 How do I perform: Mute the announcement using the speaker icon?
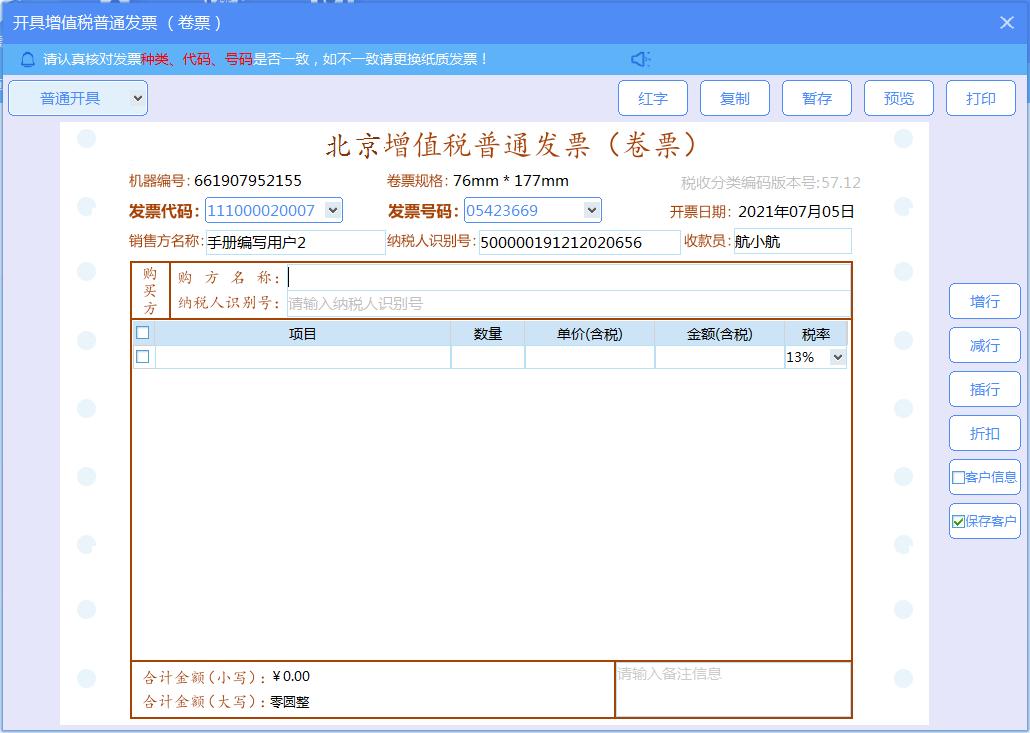(640, 59)
